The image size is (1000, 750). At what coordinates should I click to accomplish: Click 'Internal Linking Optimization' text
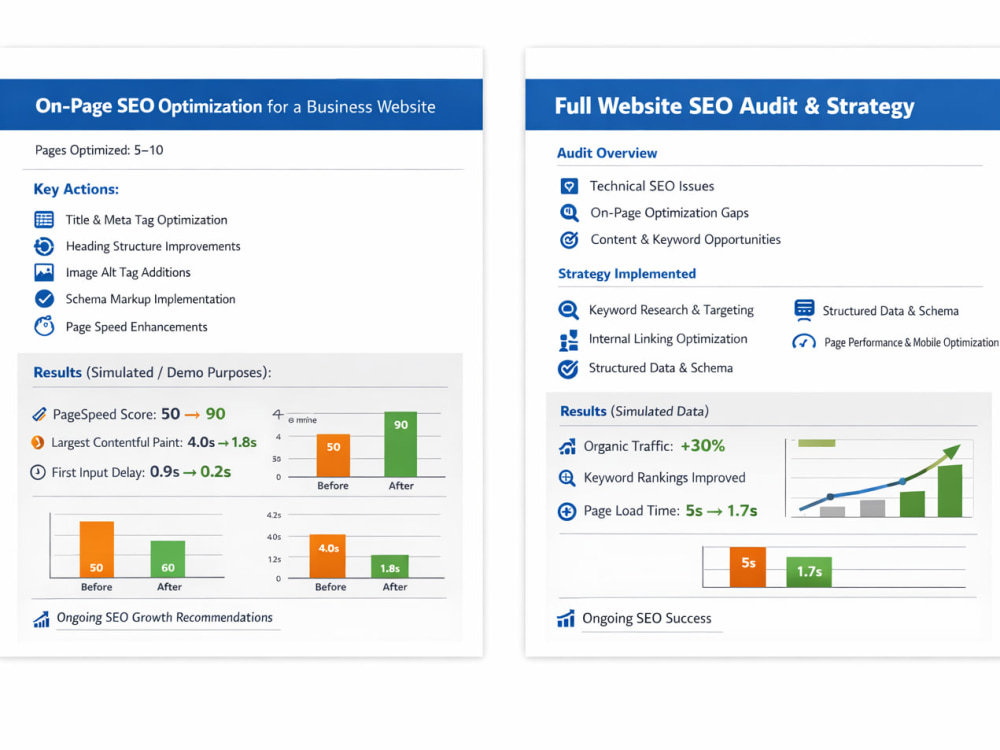click(668, 339)
